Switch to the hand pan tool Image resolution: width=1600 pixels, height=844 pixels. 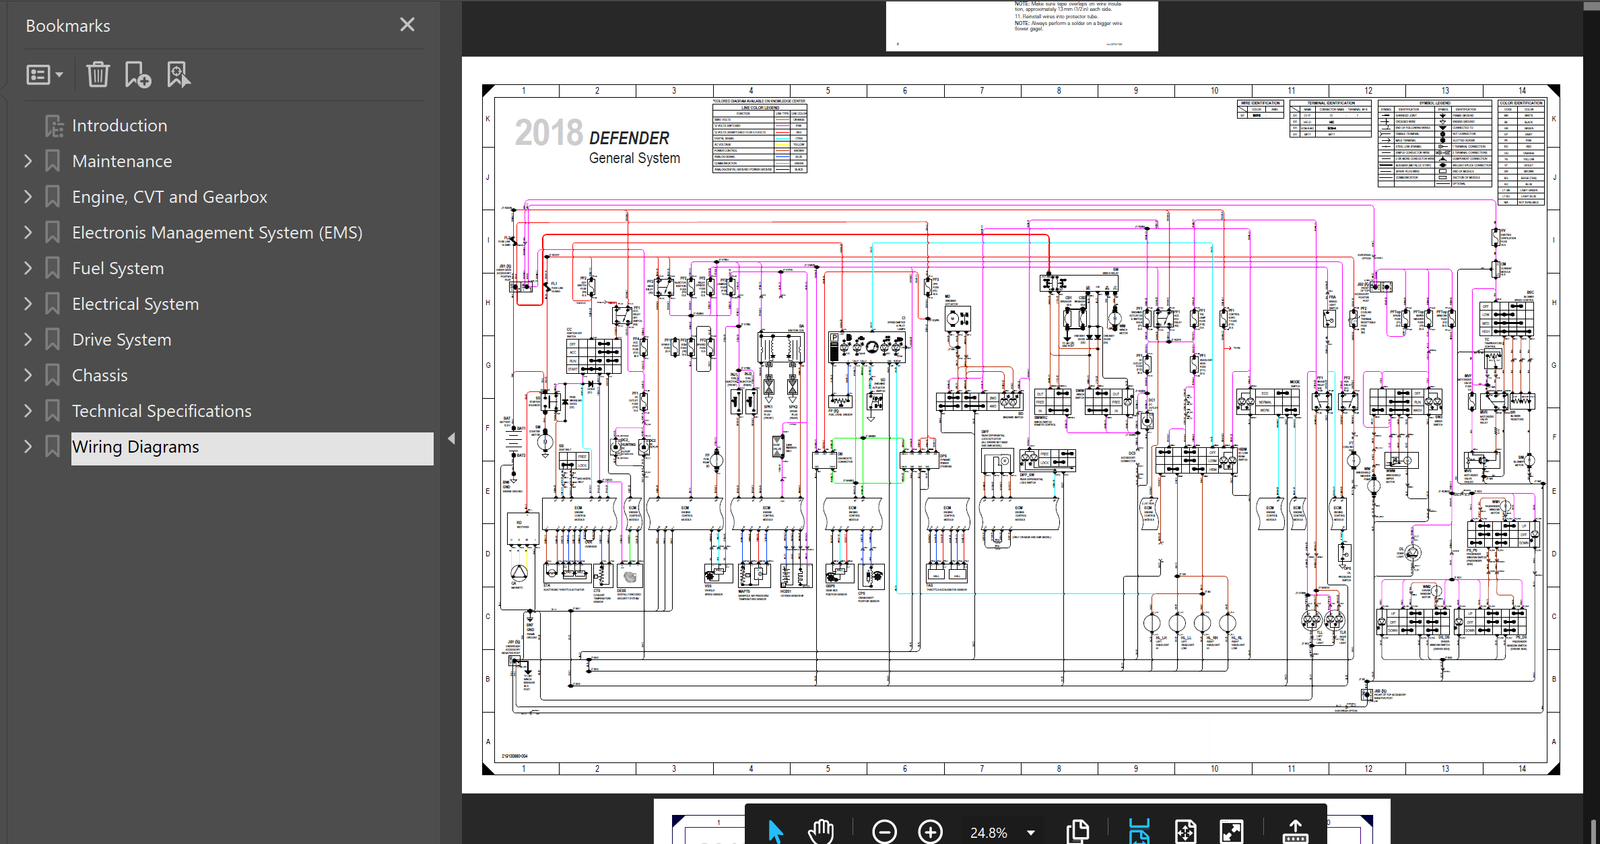tap(821, 831)
